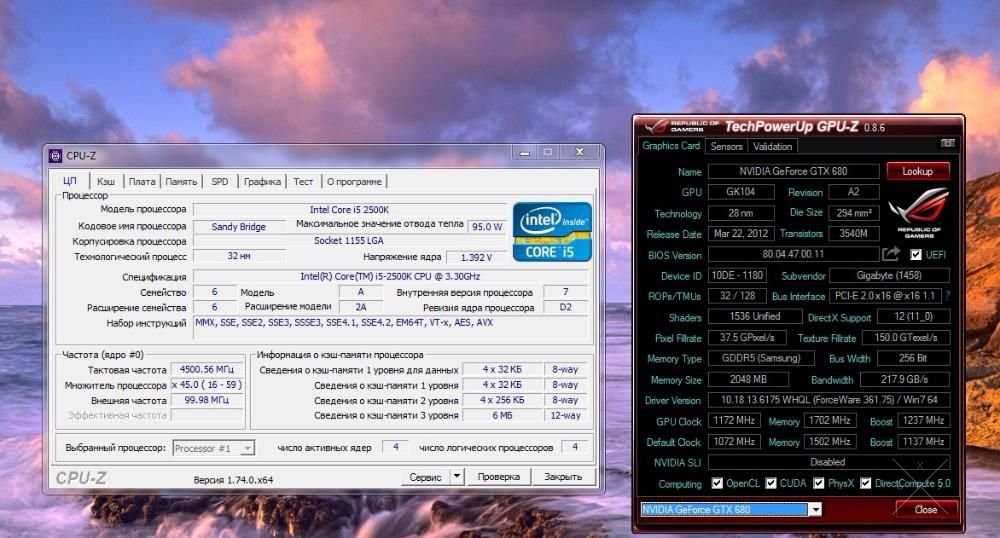Click the 1172 MHz GPU Clock value
Image resolution: width=1000 pixels, height=538 pixels.
(734, 421)
